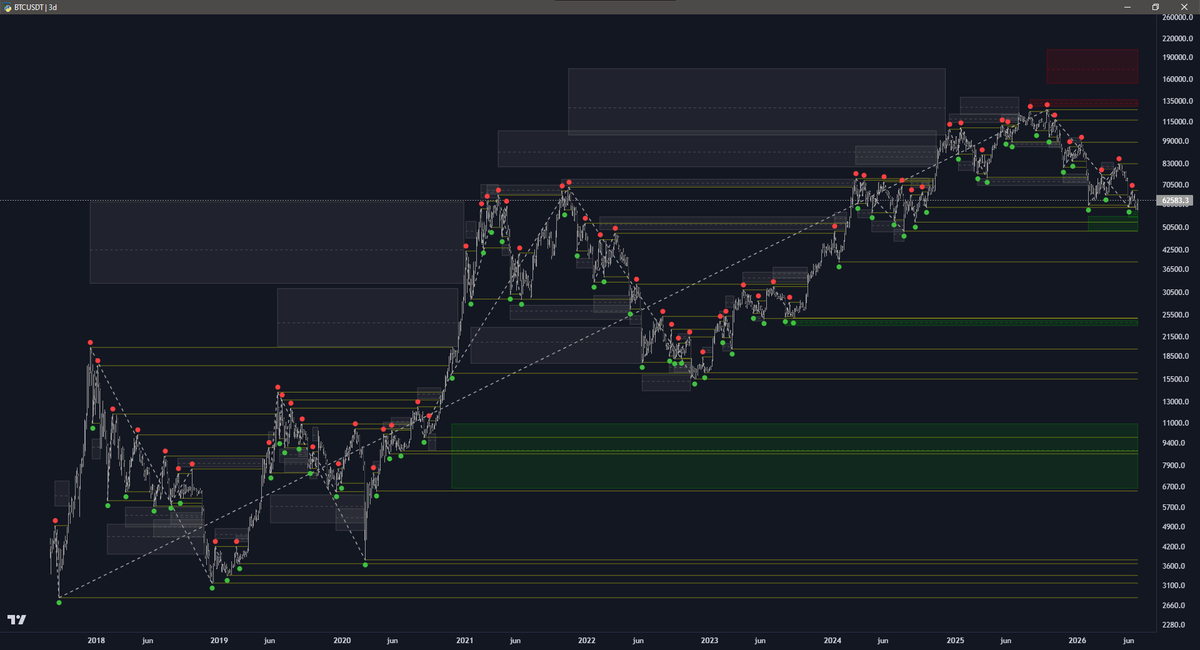Select the red supply zone near 190000
Viewport: 1200px width, 650px height.
(1092, 66)
